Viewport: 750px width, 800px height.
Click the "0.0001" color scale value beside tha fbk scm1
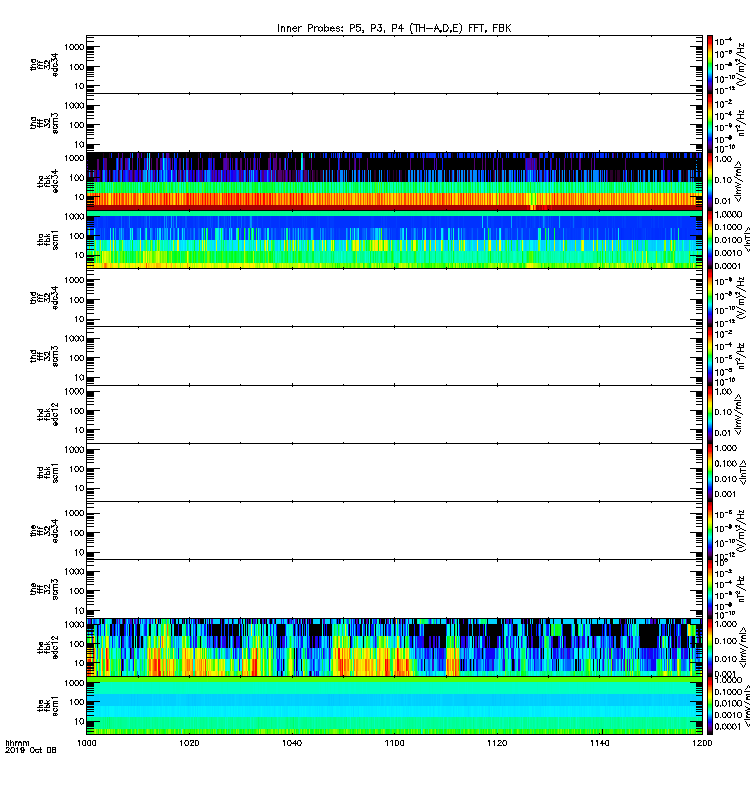[728, 266]
